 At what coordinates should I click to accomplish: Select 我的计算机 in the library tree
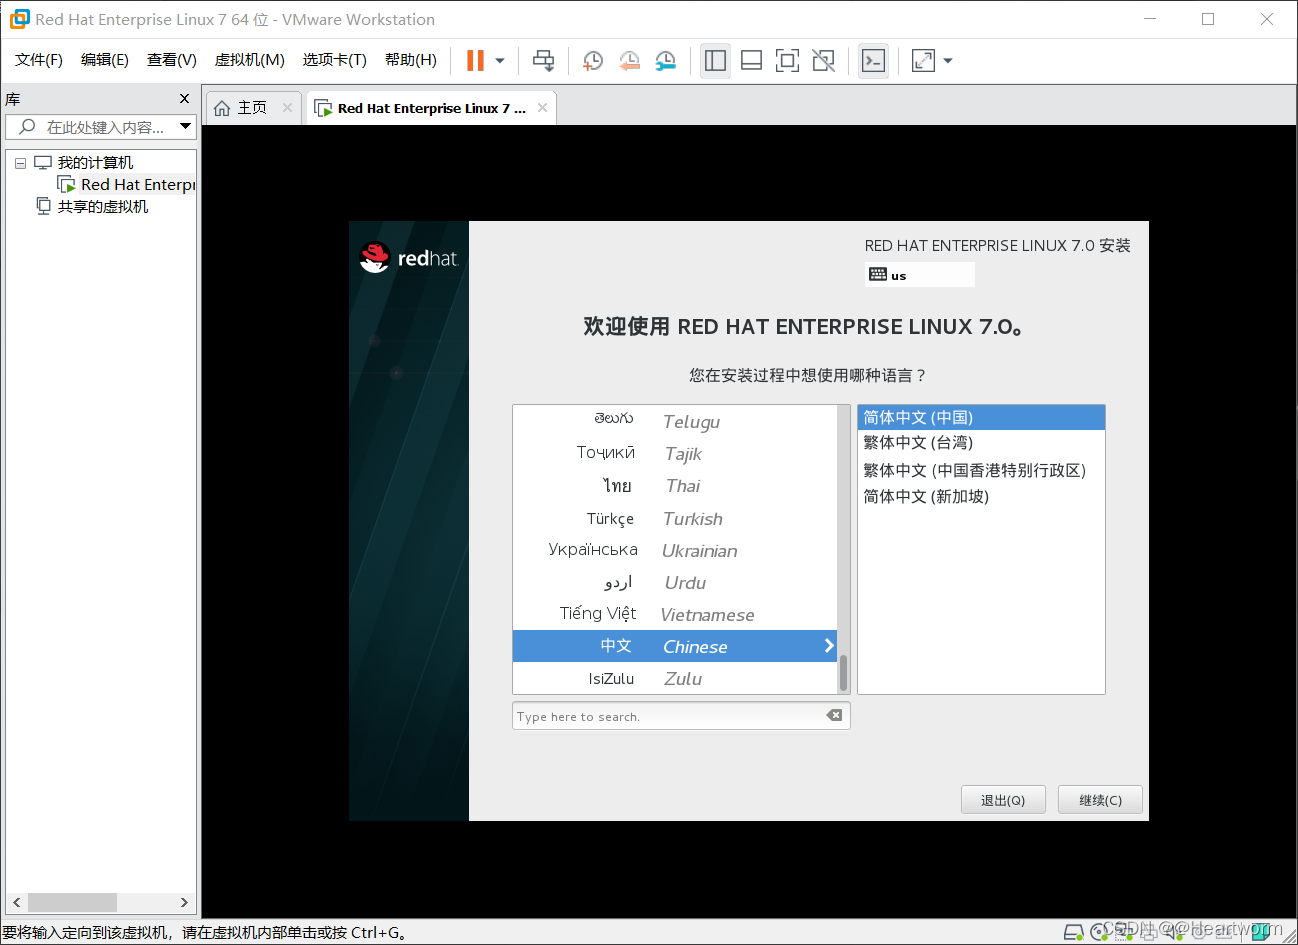[x=95, y=163]
